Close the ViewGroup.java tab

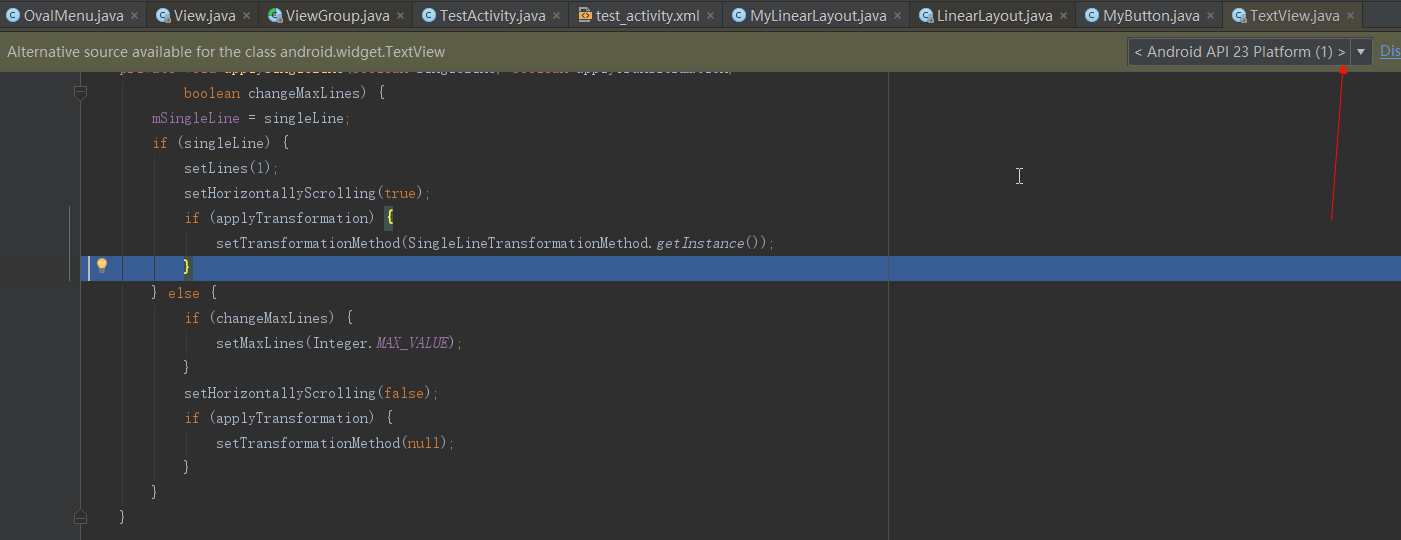coord(400,16)
